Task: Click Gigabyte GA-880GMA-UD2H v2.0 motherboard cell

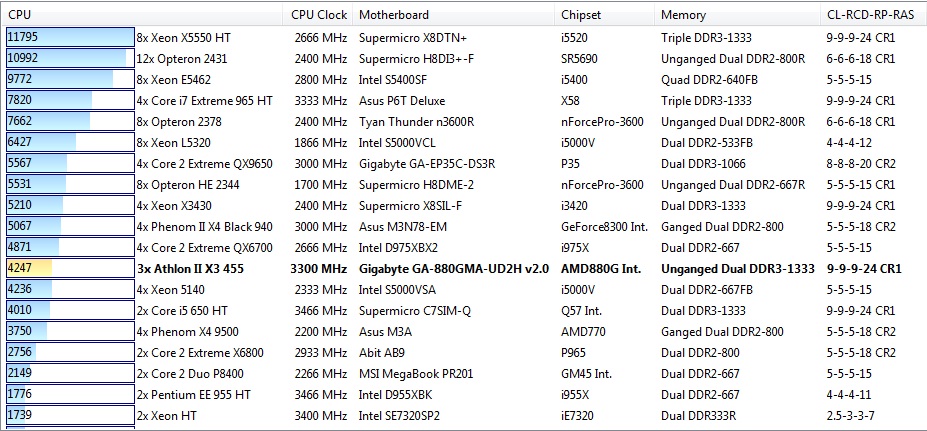Action: [x=454, y=268]
